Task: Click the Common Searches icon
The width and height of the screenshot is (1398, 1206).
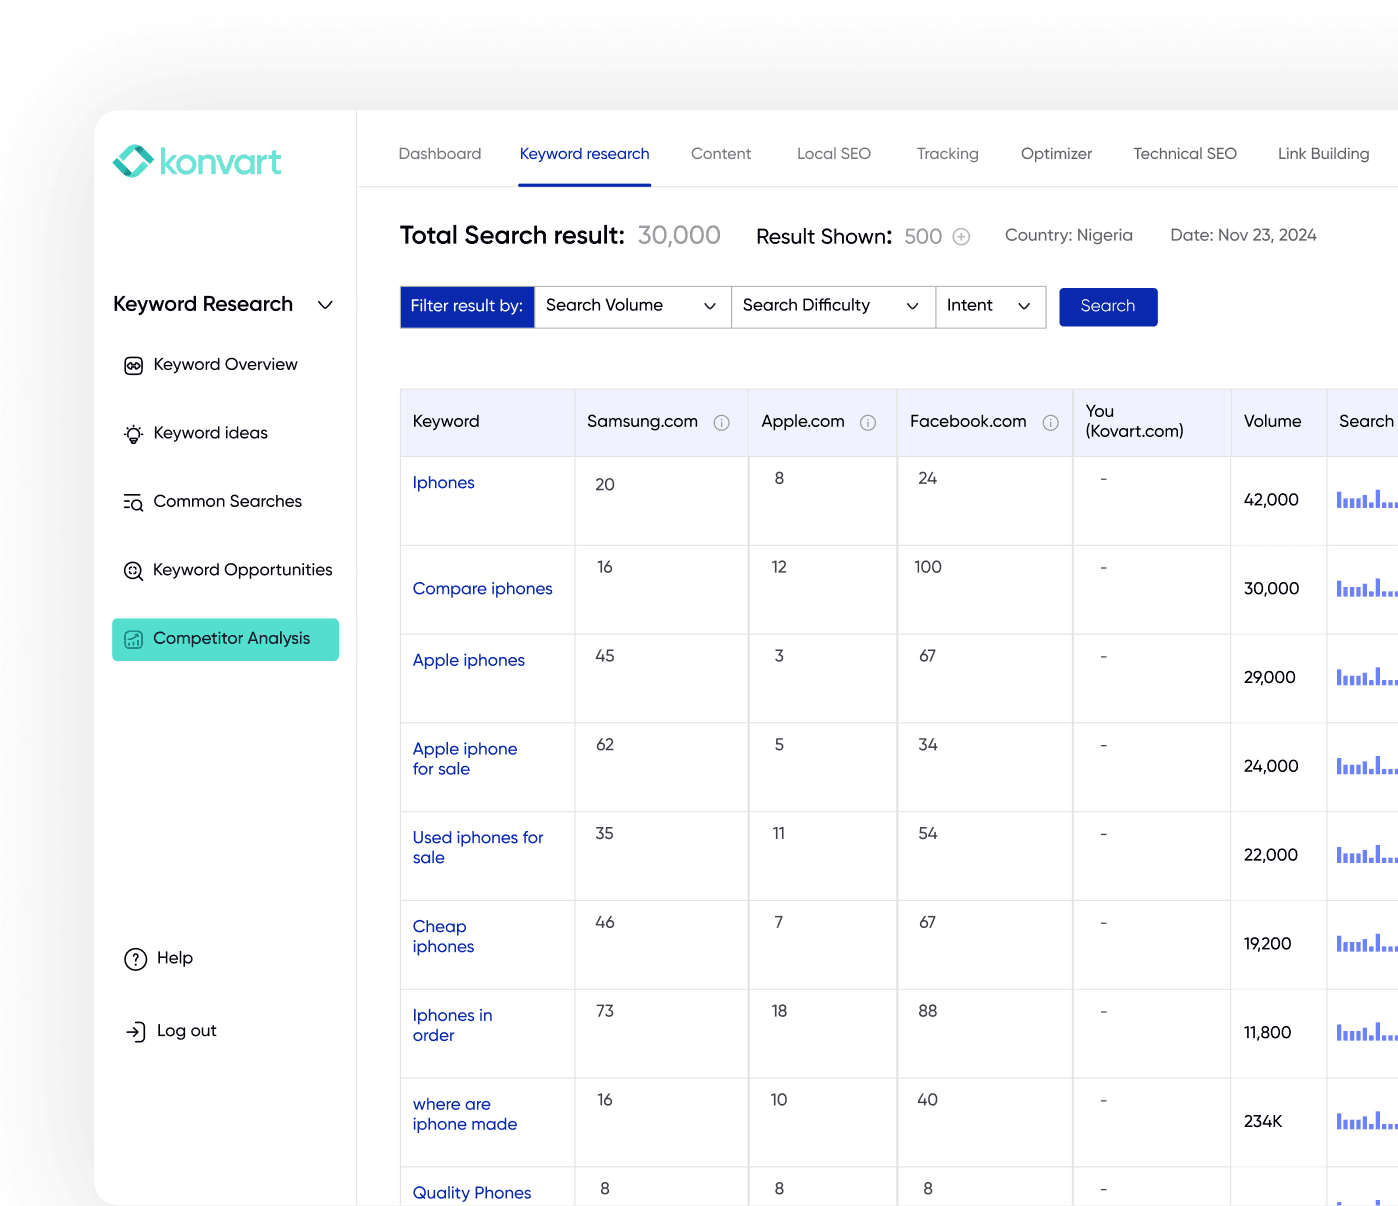Action: pyautogui.click(x=134, y=502)
